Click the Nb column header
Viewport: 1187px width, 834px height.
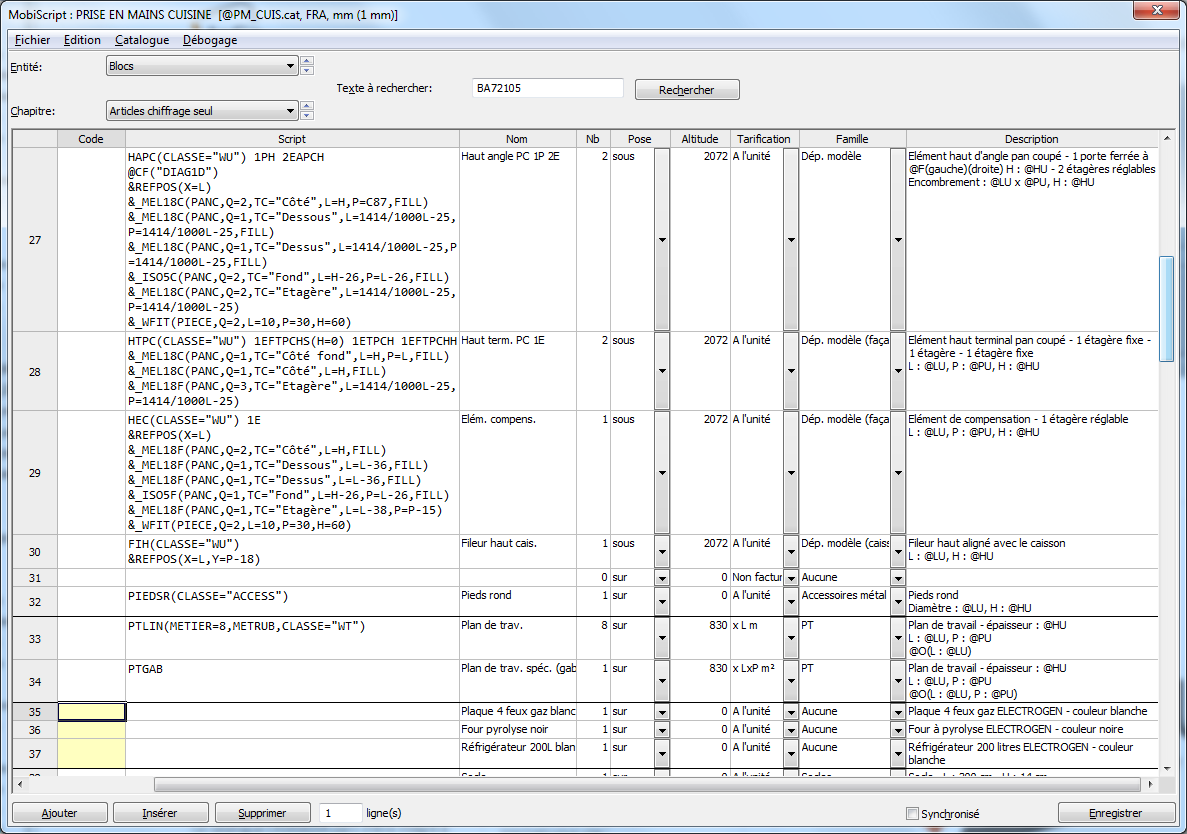[x=593, y=138]
